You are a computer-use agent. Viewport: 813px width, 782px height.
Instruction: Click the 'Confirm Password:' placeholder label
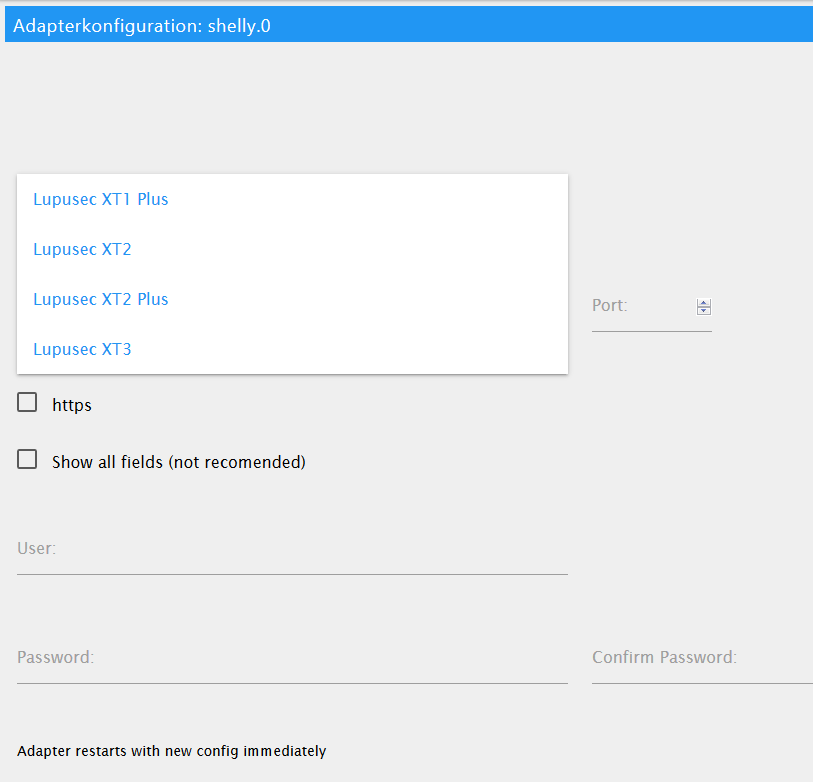click(x=664, y=657)
